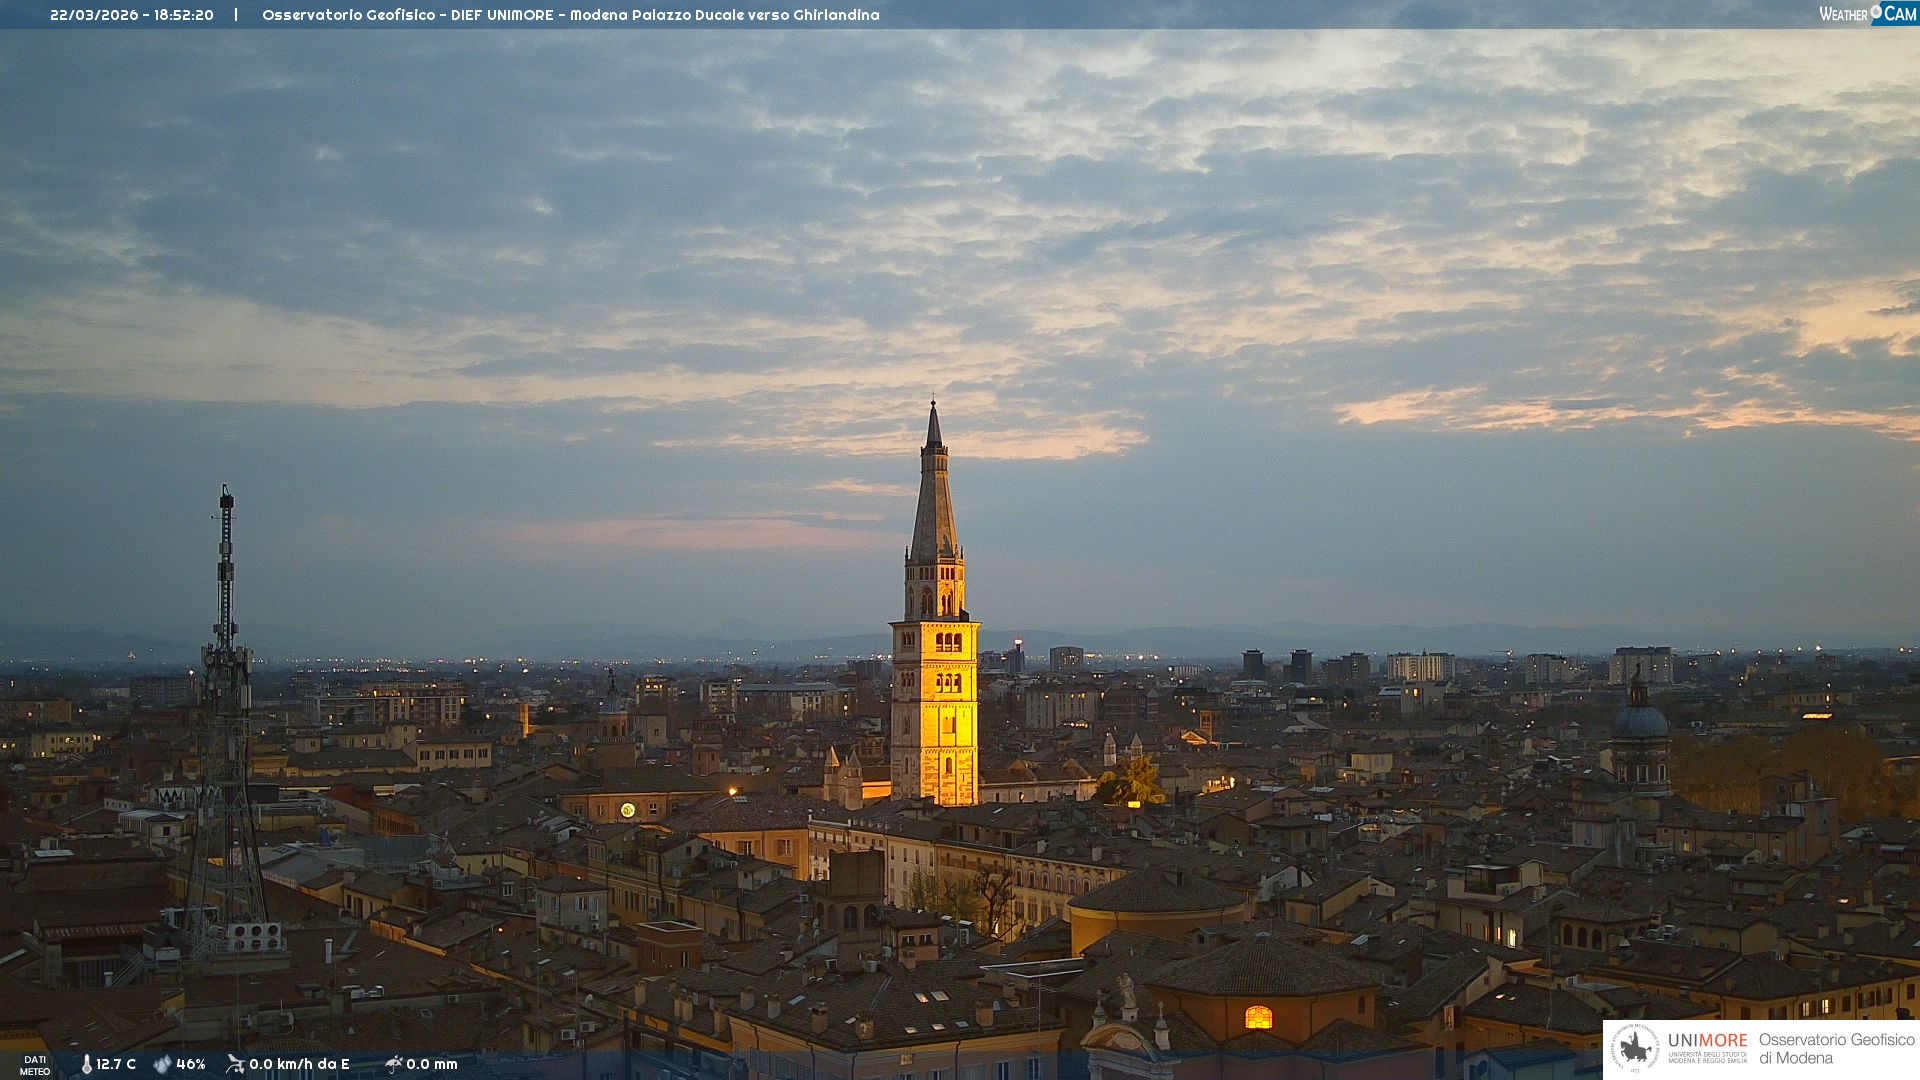This screenshot has height=1080, width=1920.
Task: Click the illuminated Ghirlandina bell tower
Action: click(x=935, y=700)
